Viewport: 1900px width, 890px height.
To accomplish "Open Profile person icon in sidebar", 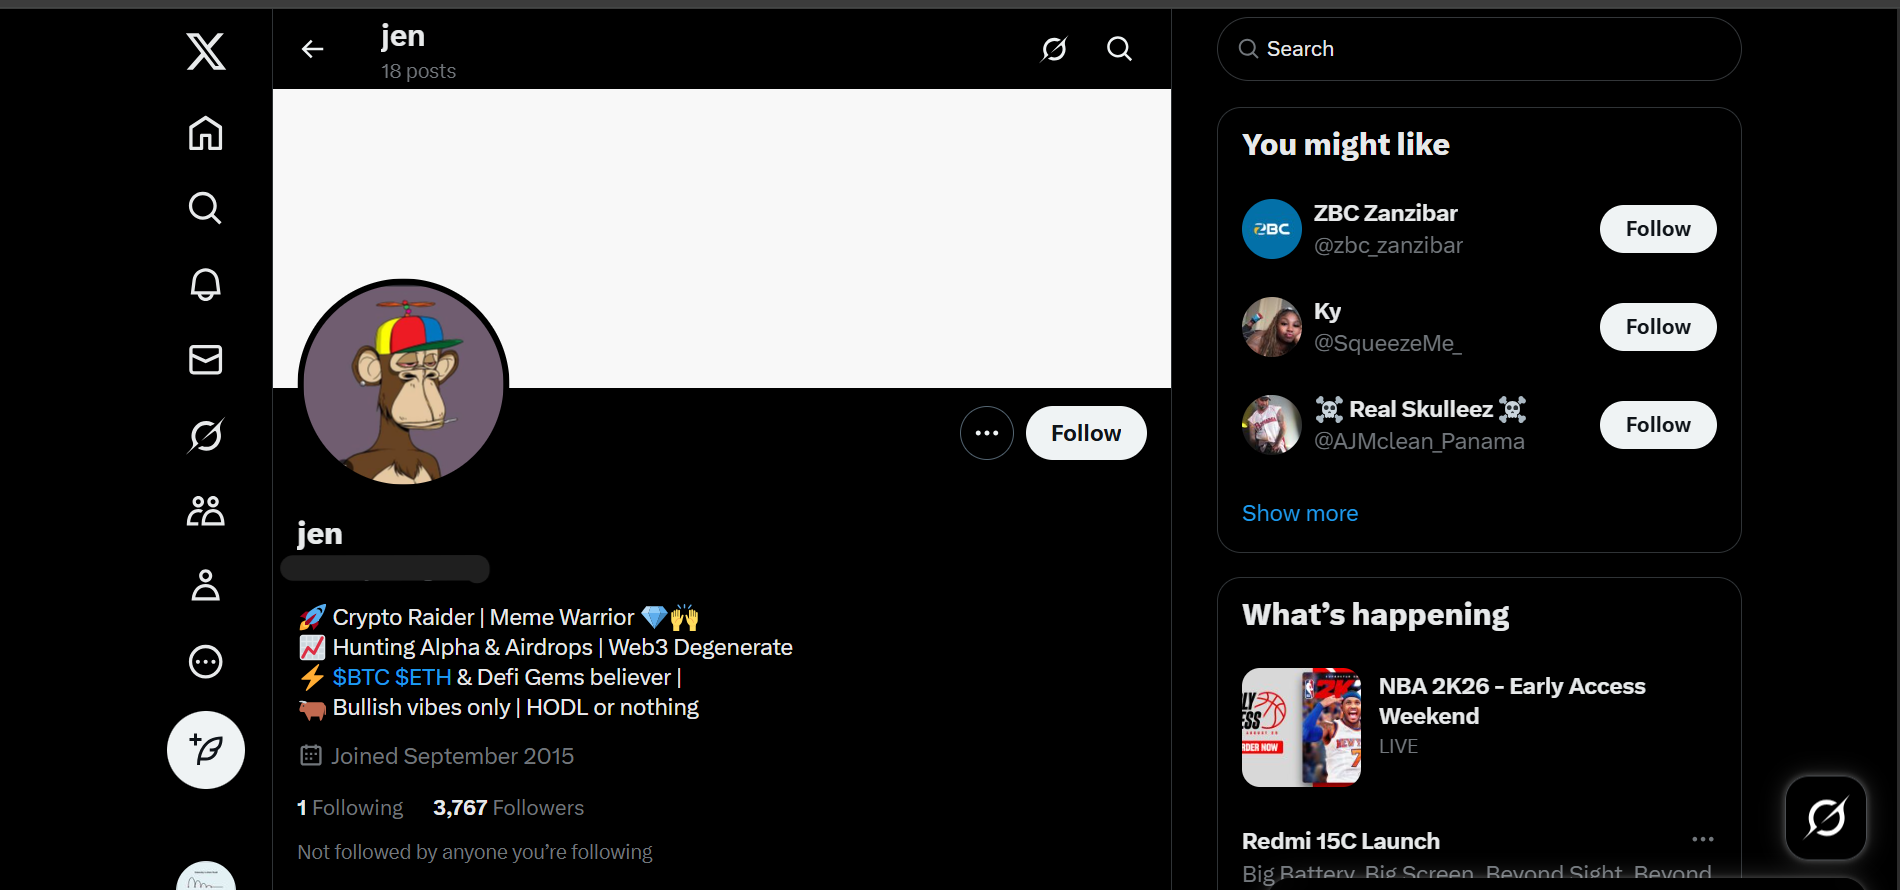I will click(x=206, y=586).
